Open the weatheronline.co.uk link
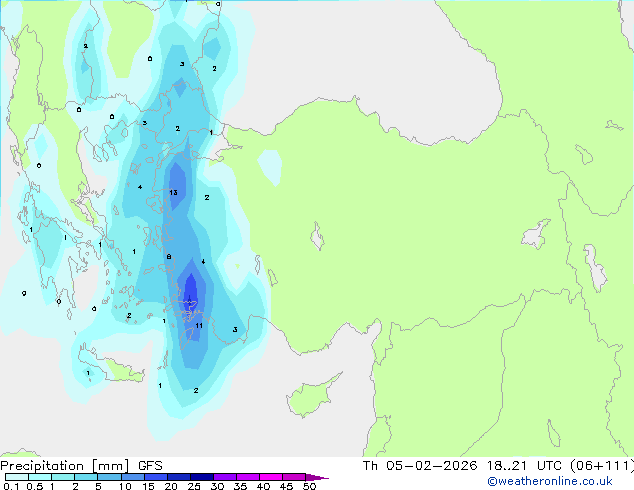This screenshot has height=490, width=634. click(x=550, y=481)
